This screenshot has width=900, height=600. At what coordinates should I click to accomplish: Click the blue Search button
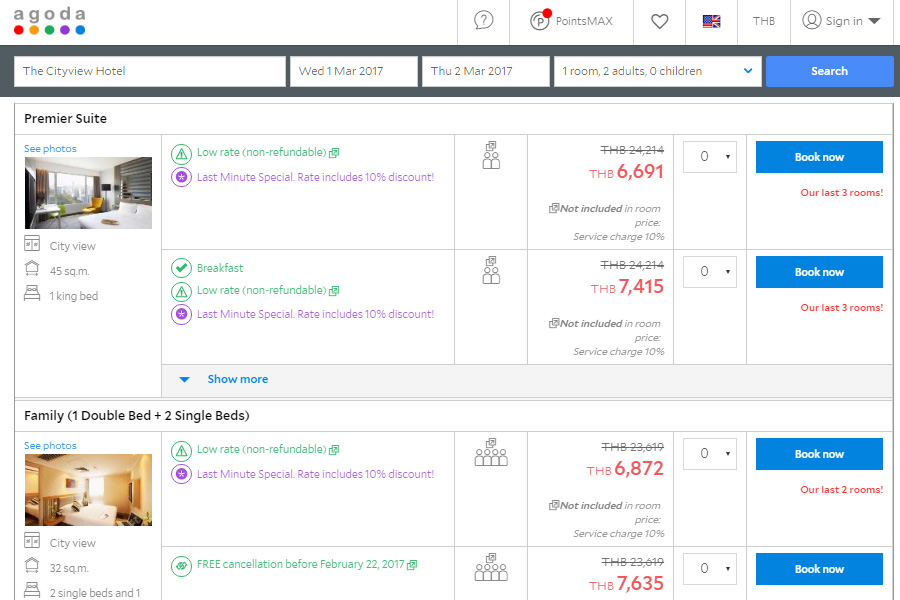(829, 71)
